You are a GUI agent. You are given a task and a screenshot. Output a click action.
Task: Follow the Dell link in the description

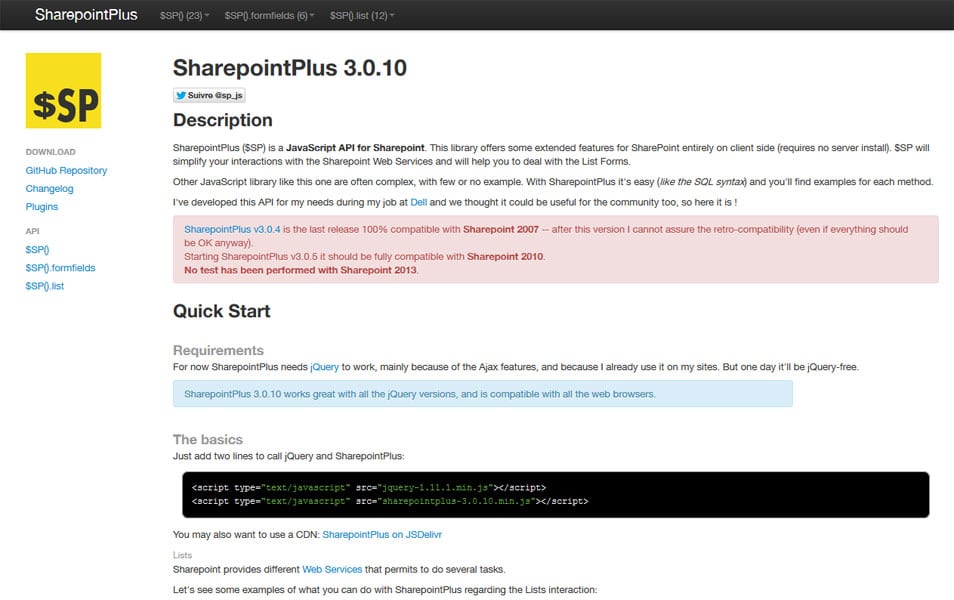pos(419,202)
